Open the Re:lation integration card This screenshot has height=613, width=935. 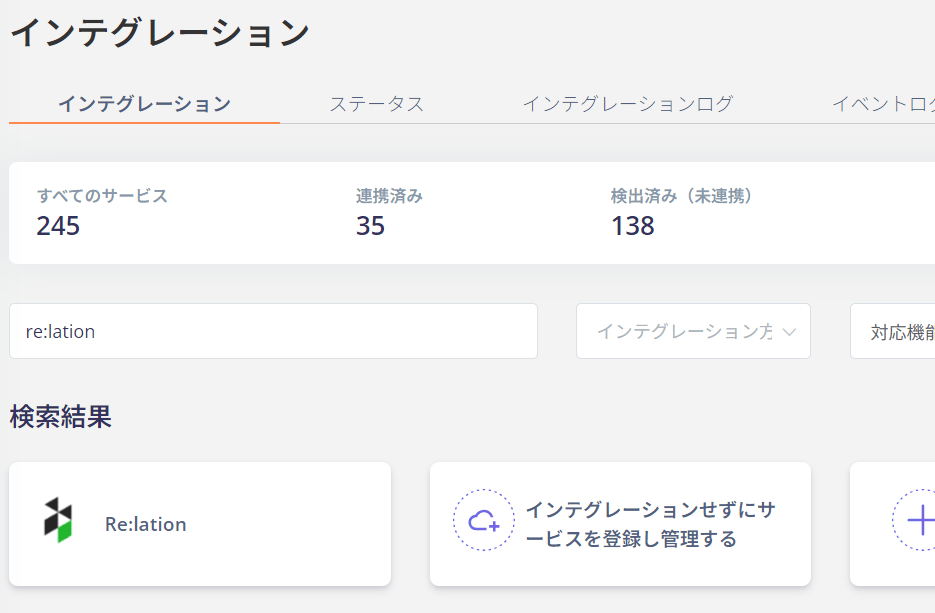(x=200, y=524)
